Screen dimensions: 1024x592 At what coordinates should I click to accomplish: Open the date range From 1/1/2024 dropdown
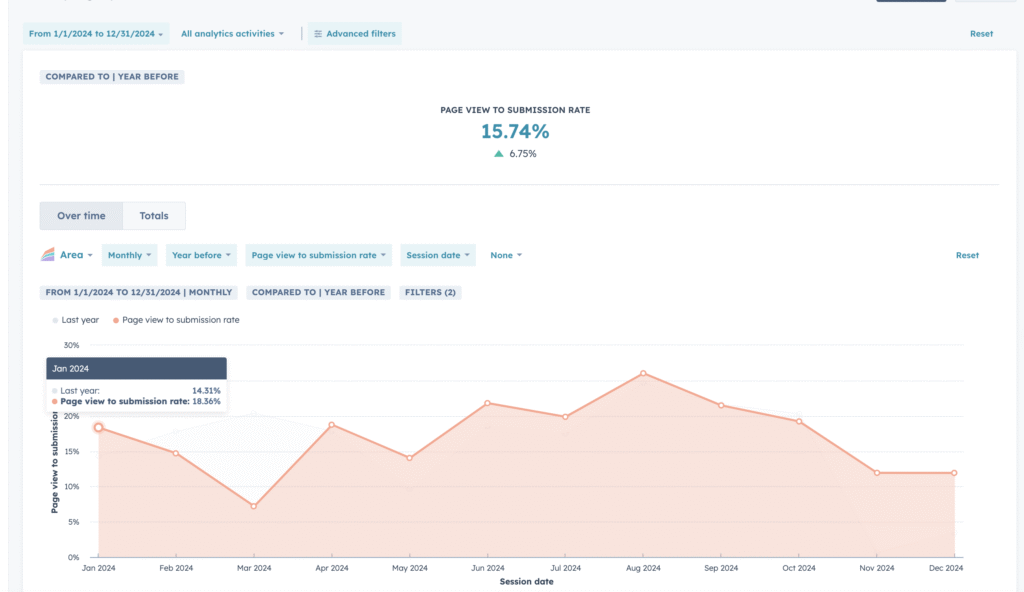click(x=95, y=34)
